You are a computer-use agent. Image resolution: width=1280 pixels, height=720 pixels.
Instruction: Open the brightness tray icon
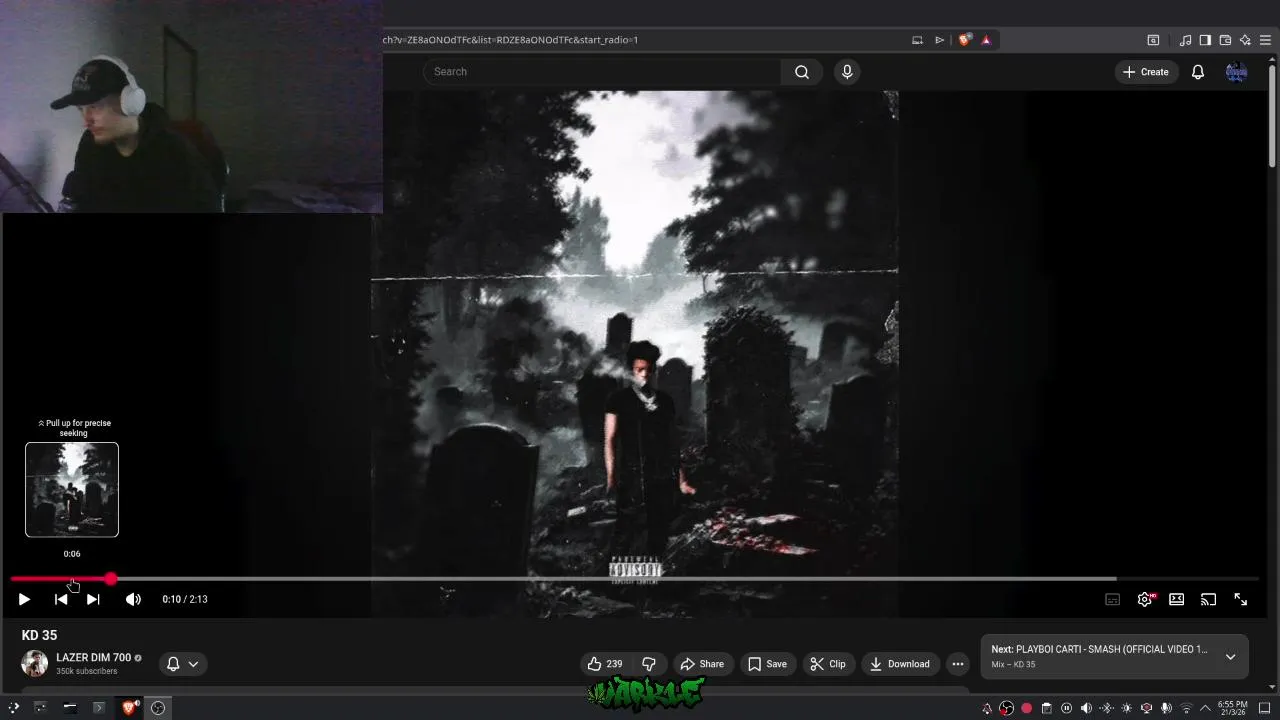pyautogui.click(x=1126, y=708)
